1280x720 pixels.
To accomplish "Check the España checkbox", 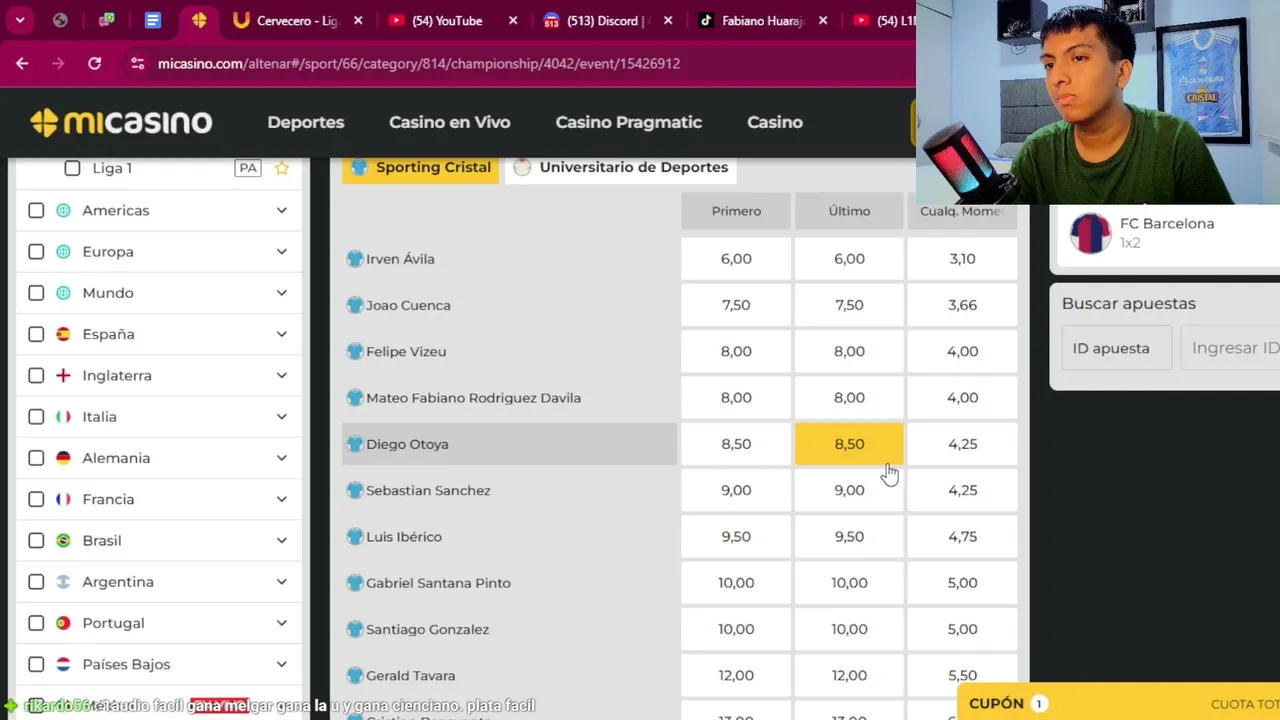I will pos(36,334).
